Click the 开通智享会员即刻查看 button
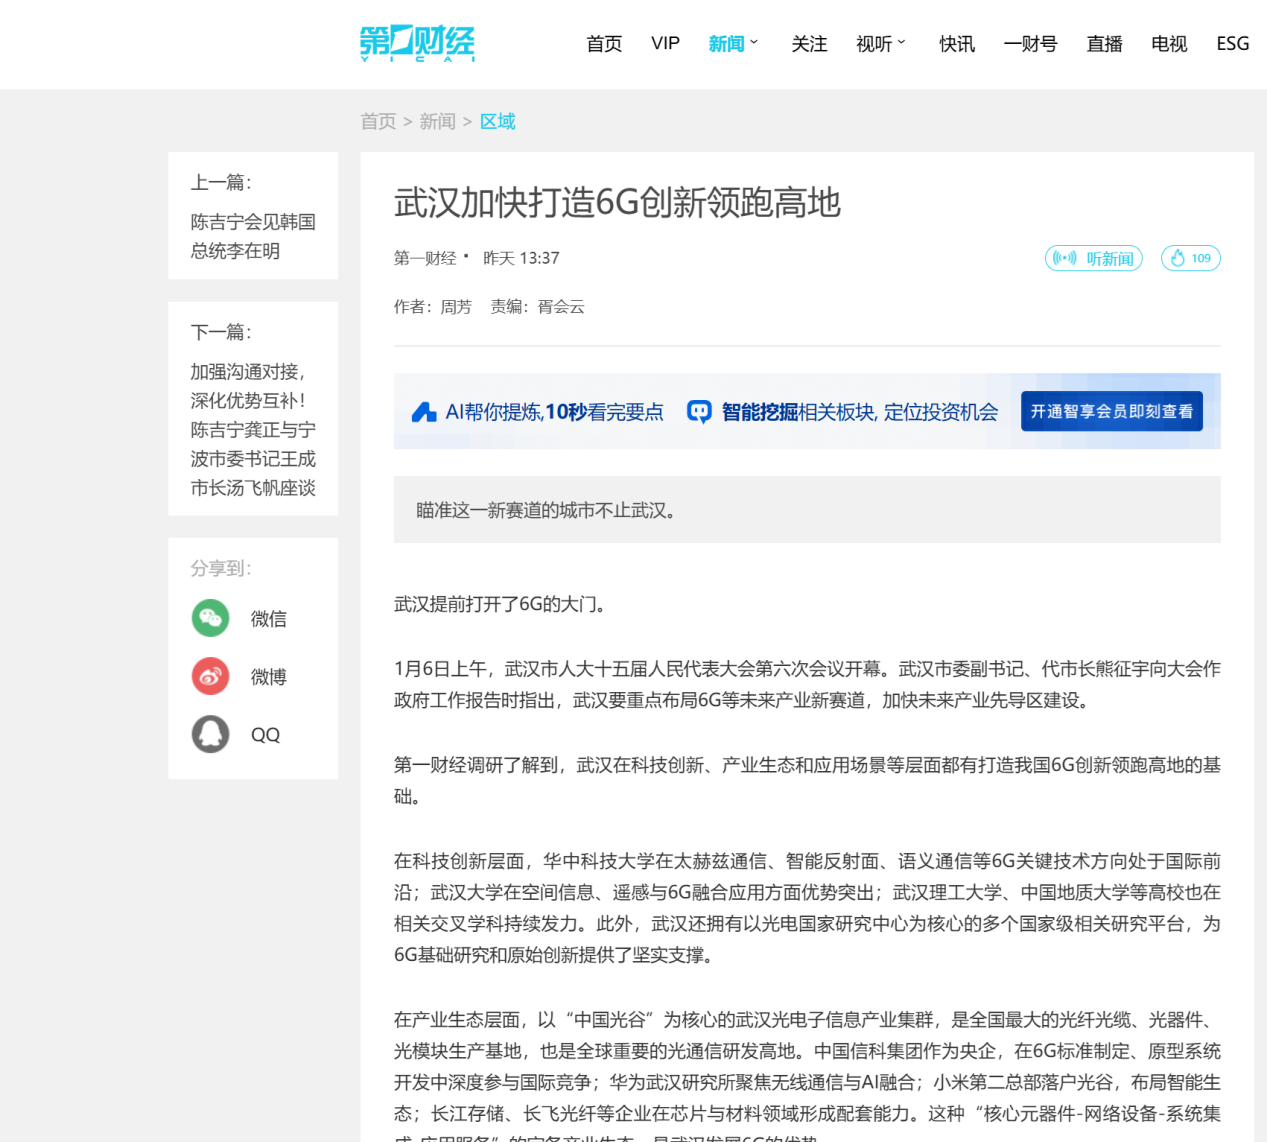The image size is (1267, 1142). [1112, 411]
